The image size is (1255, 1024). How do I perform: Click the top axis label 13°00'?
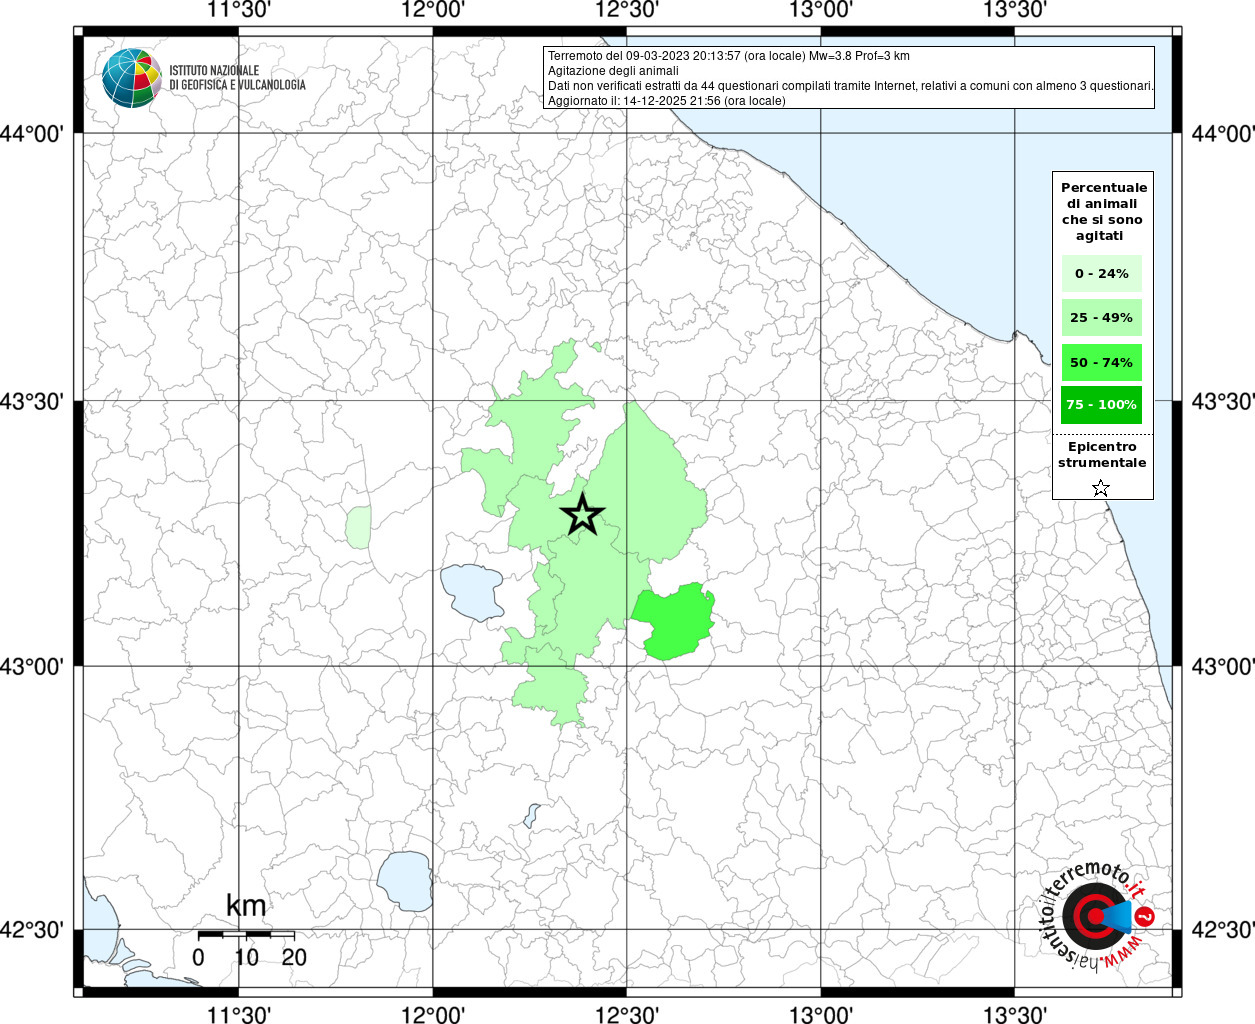(821, 11)
